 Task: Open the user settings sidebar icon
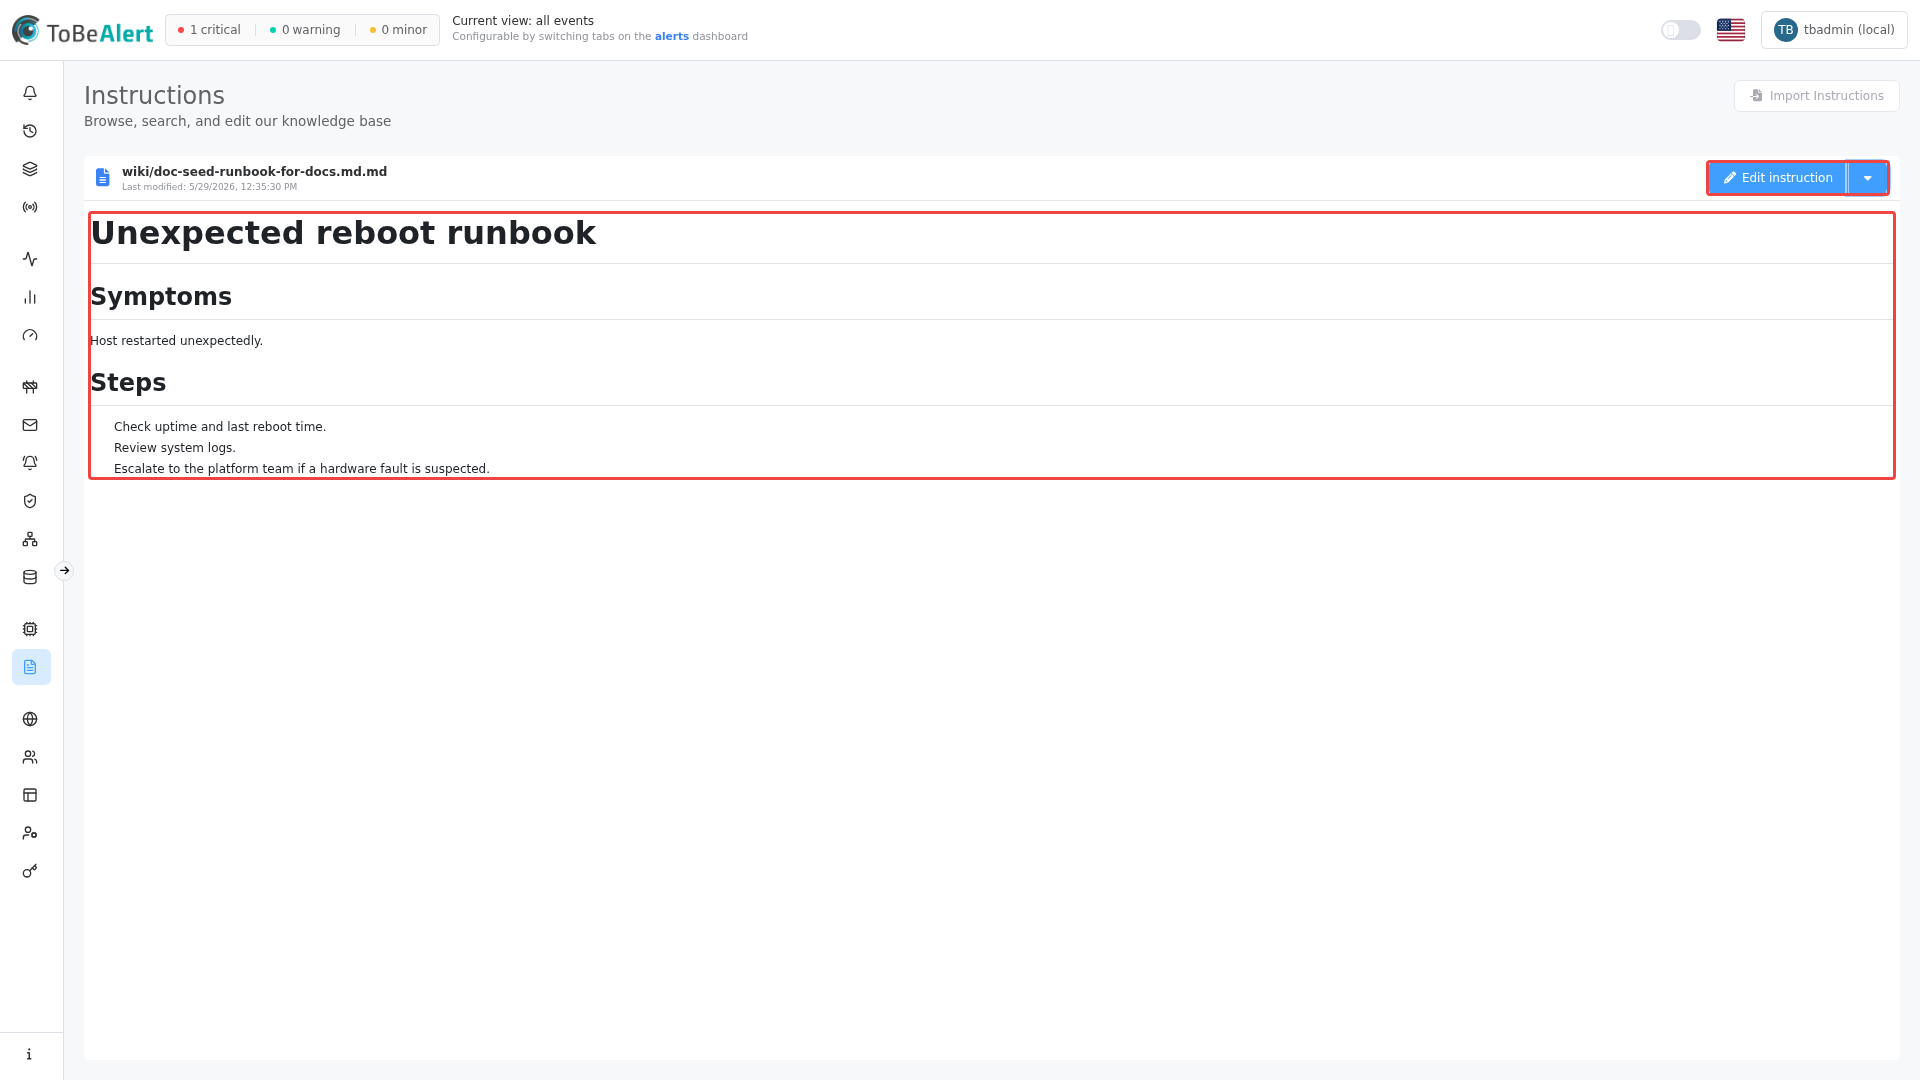[x=30, y=833]
